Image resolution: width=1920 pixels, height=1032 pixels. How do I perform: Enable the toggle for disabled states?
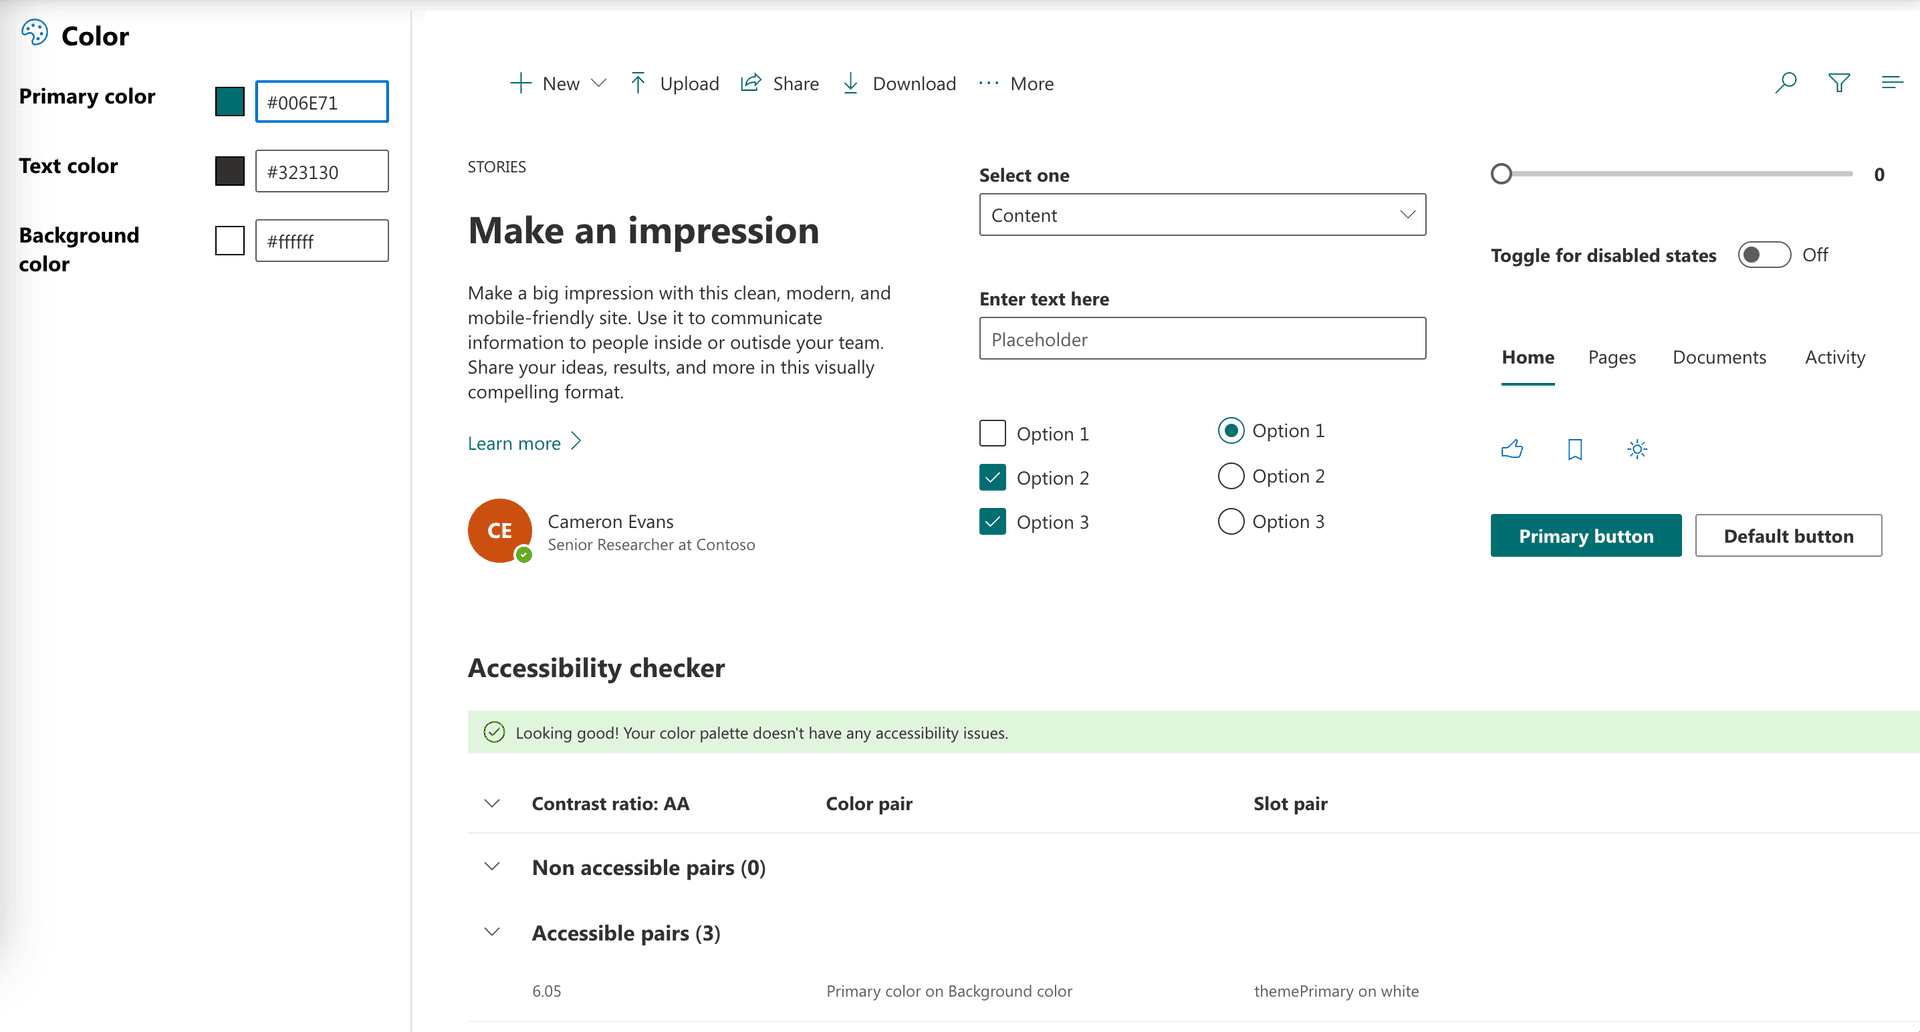pos(1763,255)
